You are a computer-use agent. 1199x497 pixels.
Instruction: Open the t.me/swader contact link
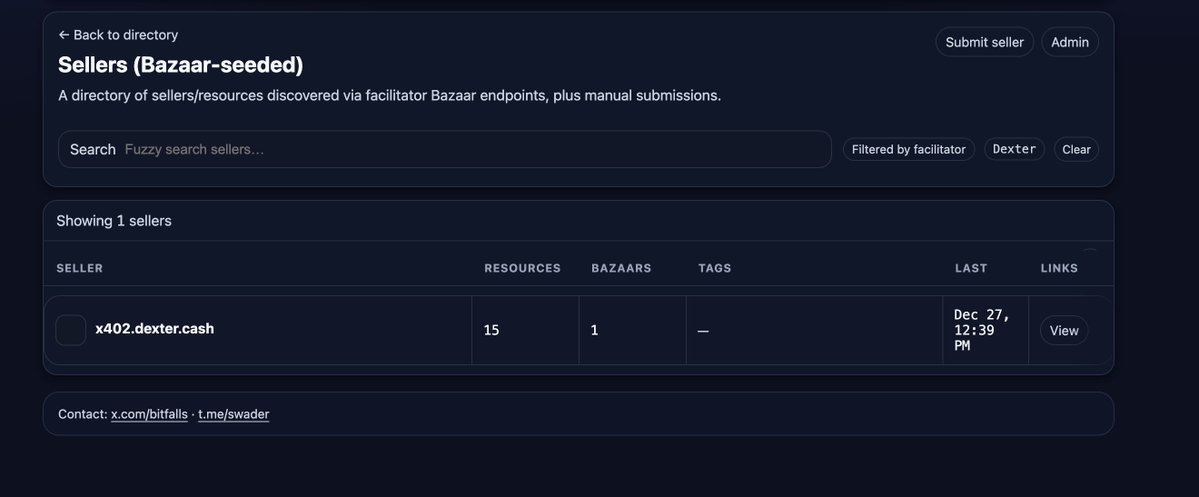[233, 414]
